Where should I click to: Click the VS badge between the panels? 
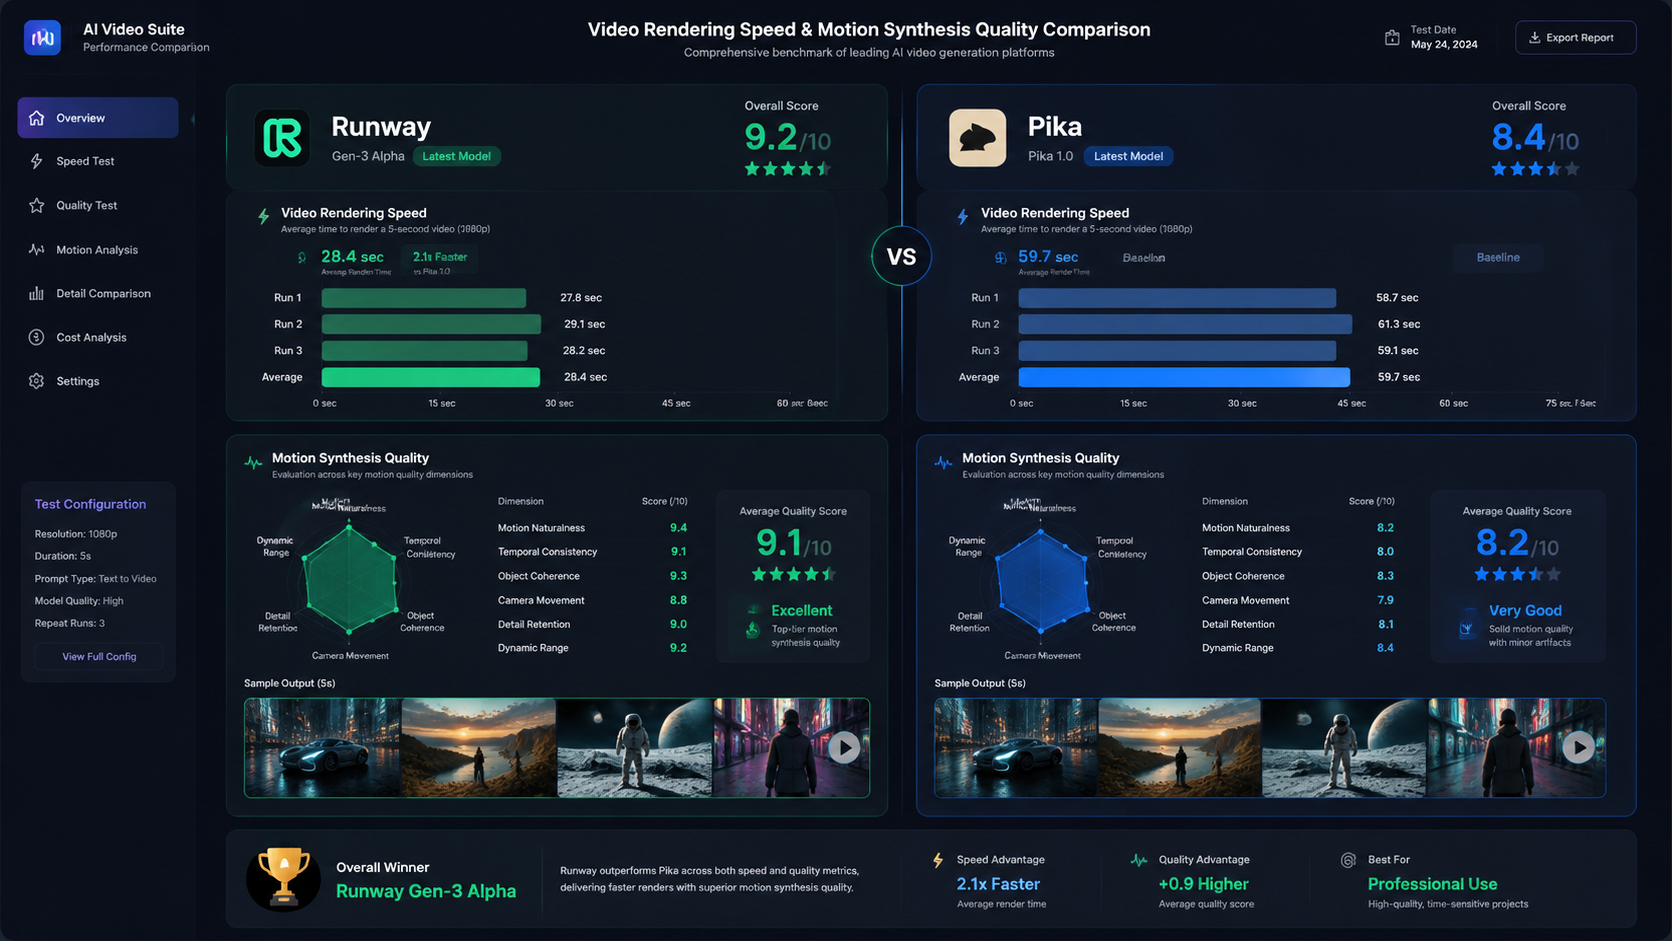[901, 257]
